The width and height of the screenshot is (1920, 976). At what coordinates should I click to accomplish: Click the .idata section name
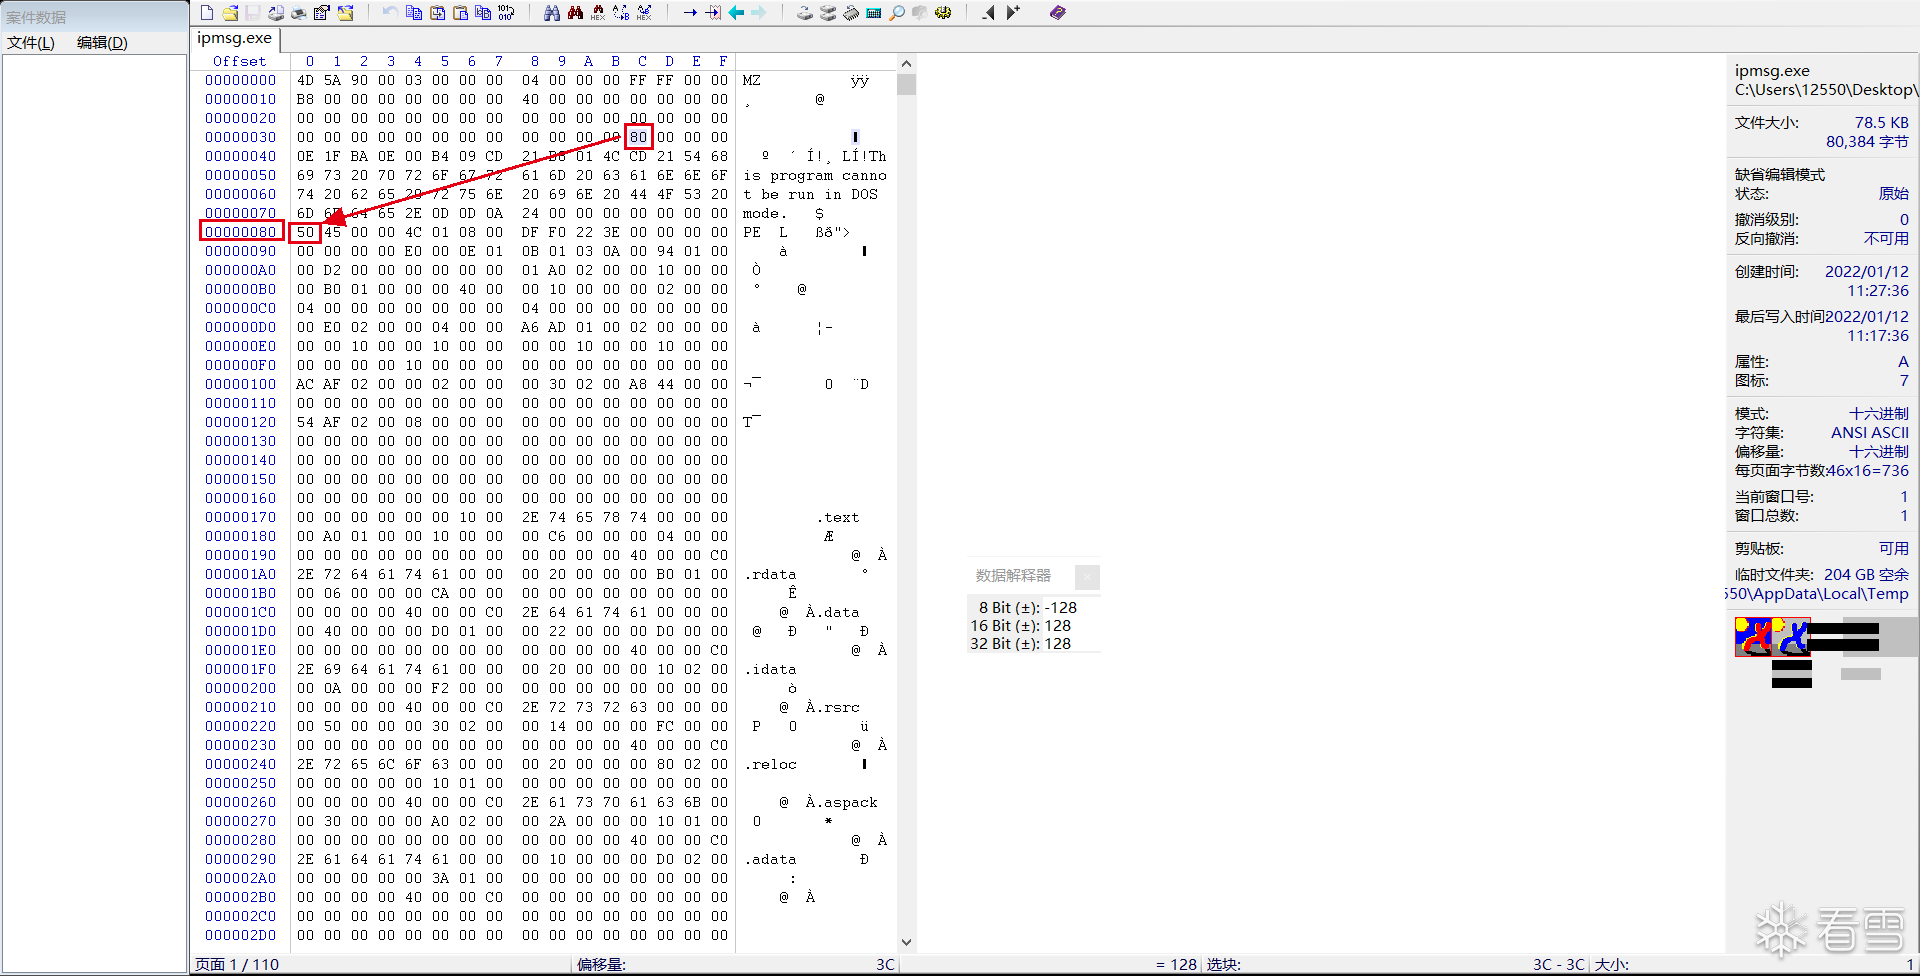pos(770,669)
